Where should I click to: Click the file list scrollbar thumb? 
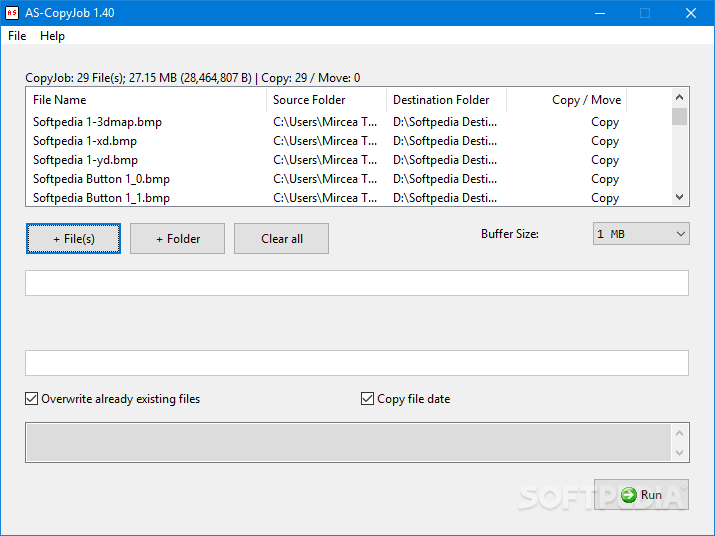[x=679, y=116]
